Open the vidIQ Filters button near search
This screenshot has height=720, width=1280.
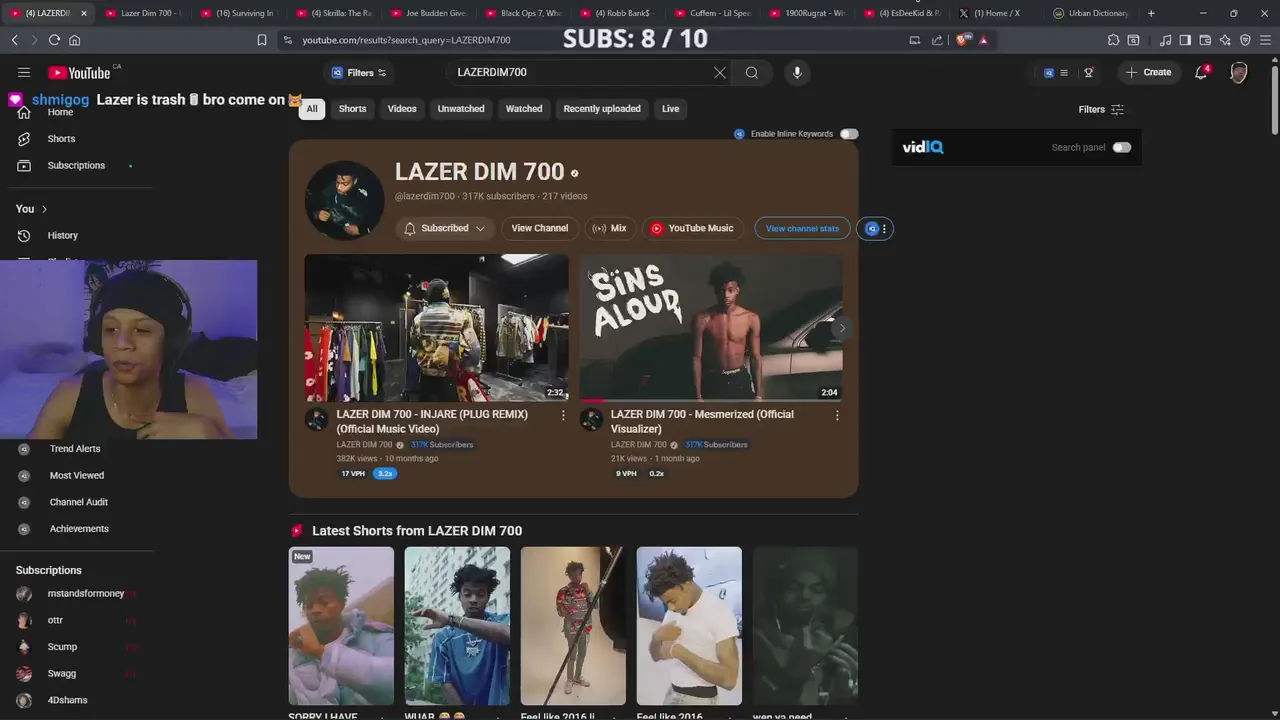(x=358, y=73)
